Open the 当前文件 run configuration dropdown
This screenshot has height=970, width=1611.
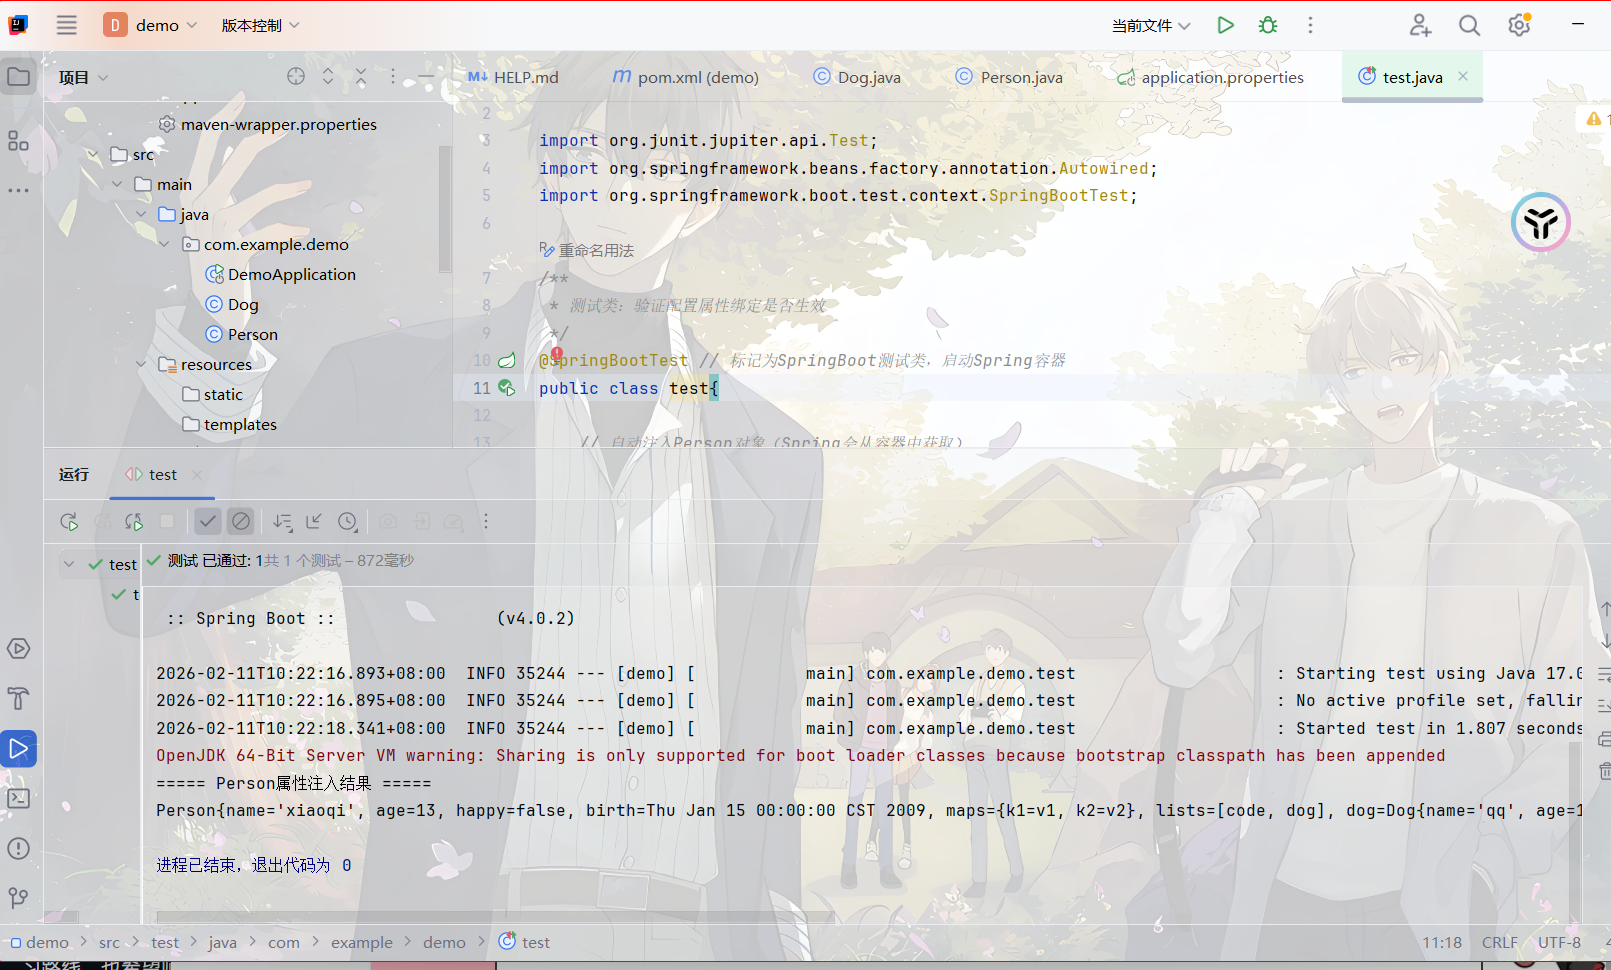click(x=1150, y=25)
